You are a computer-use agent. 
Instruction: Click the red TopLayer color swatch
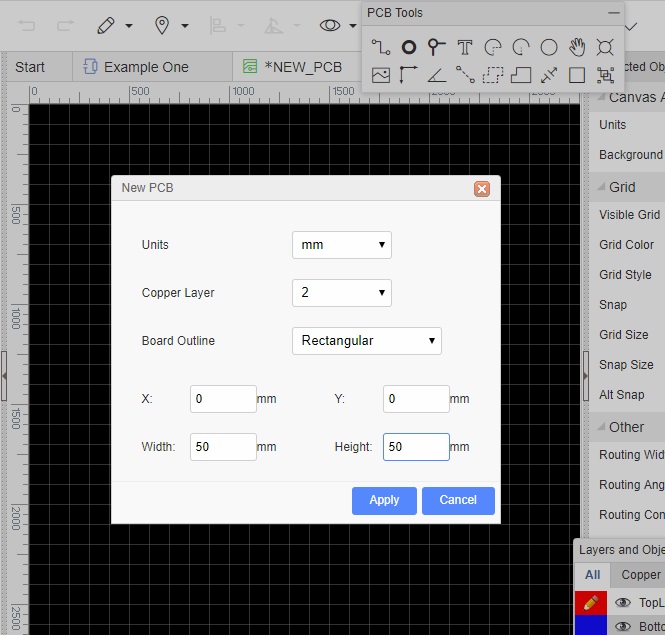pos(590,603)
